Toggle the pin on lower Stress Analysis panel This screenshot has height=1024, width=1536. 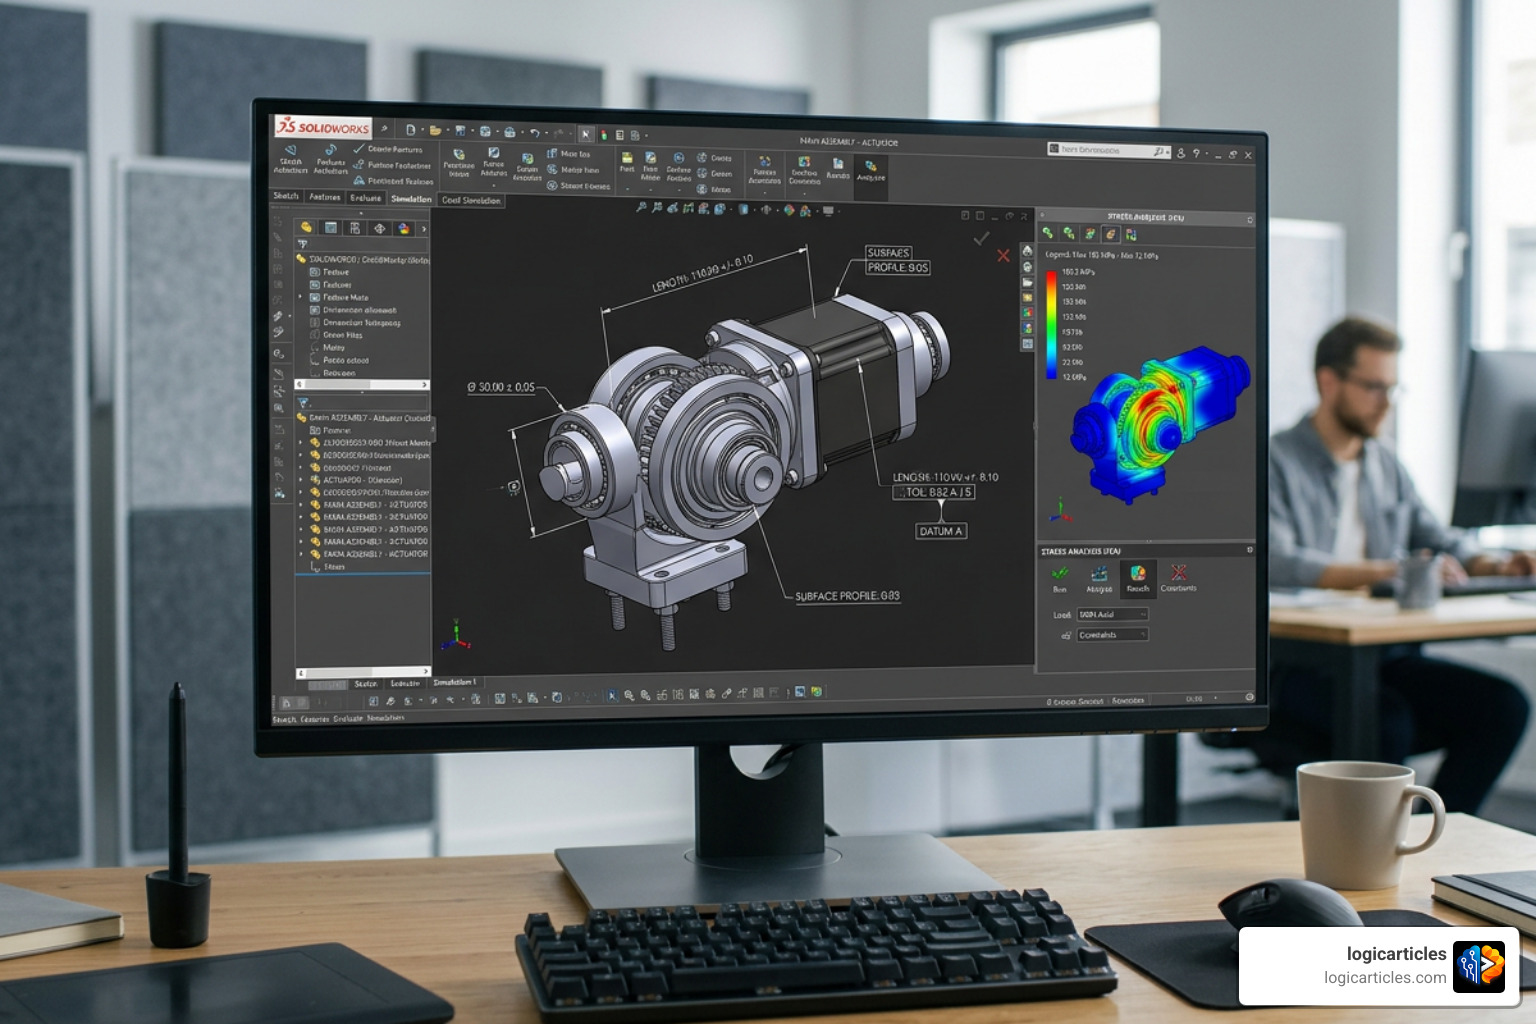click(1249, 550)
